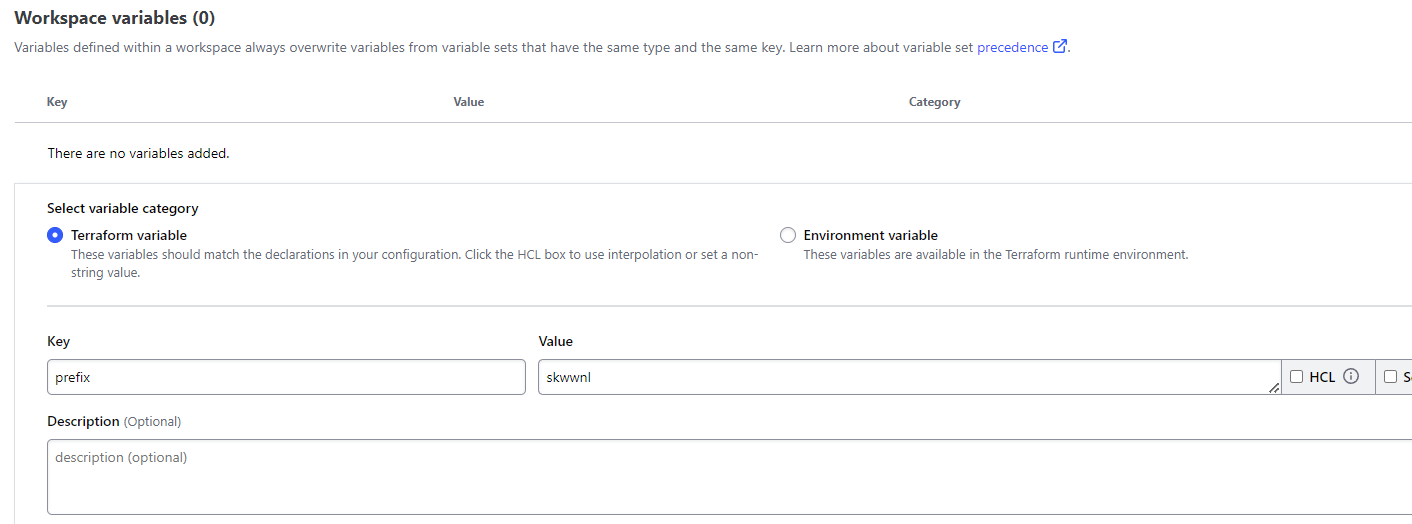1412x524 pixels.
Task: Choose the Environment variable radio option
Action: (788, 236)
